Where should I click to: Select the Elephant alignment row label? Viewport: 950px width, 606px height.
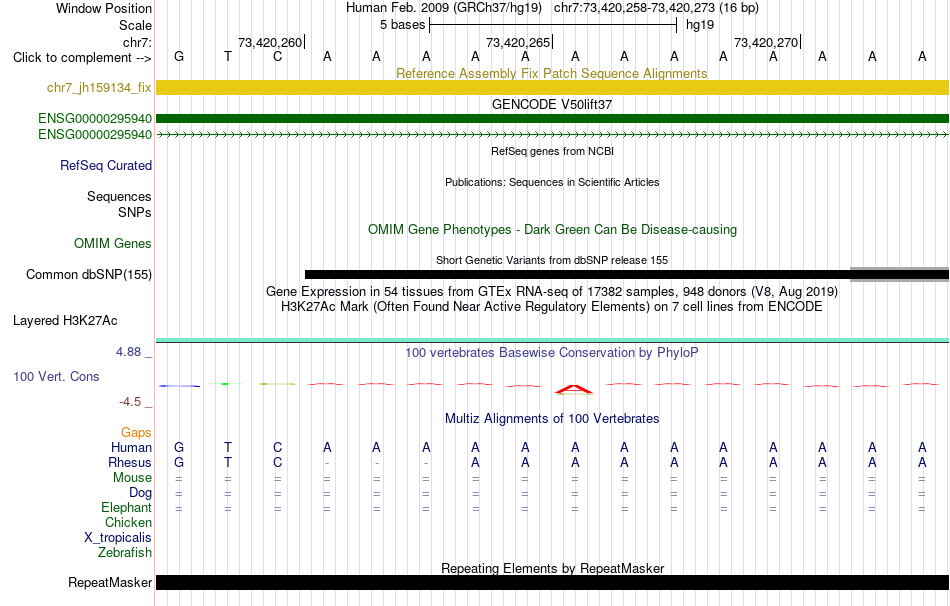coord(126,507)
